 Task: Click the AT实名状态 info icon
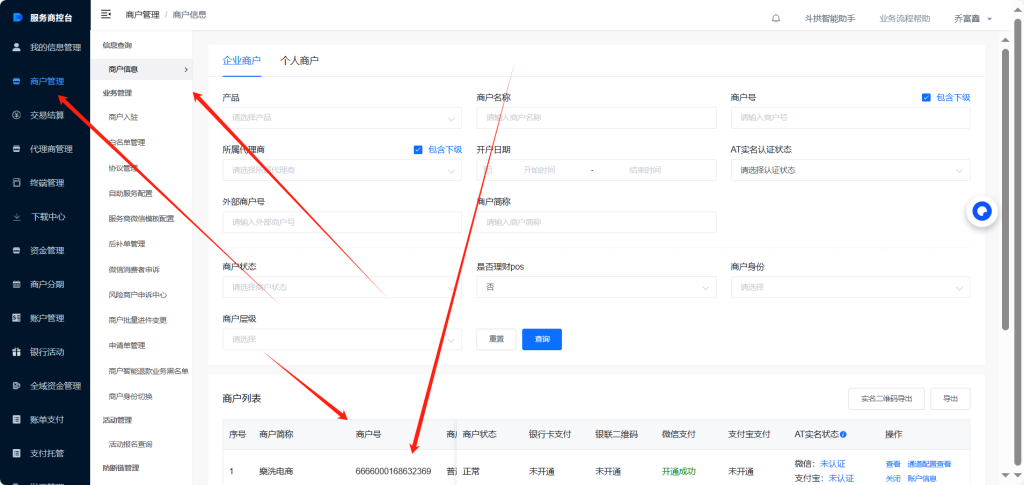tap(844, 435)
